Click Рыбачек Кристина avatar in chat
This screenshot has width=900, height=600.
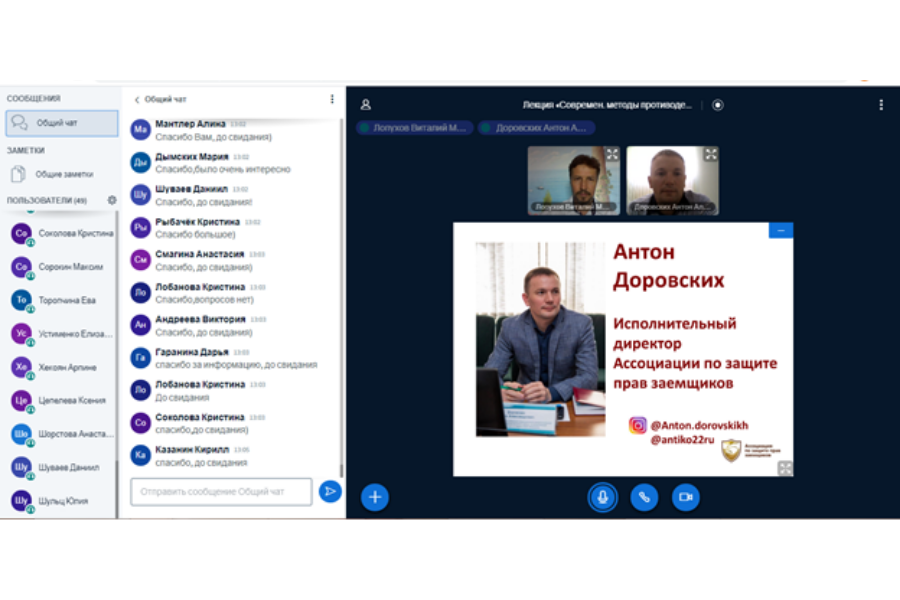141,227
